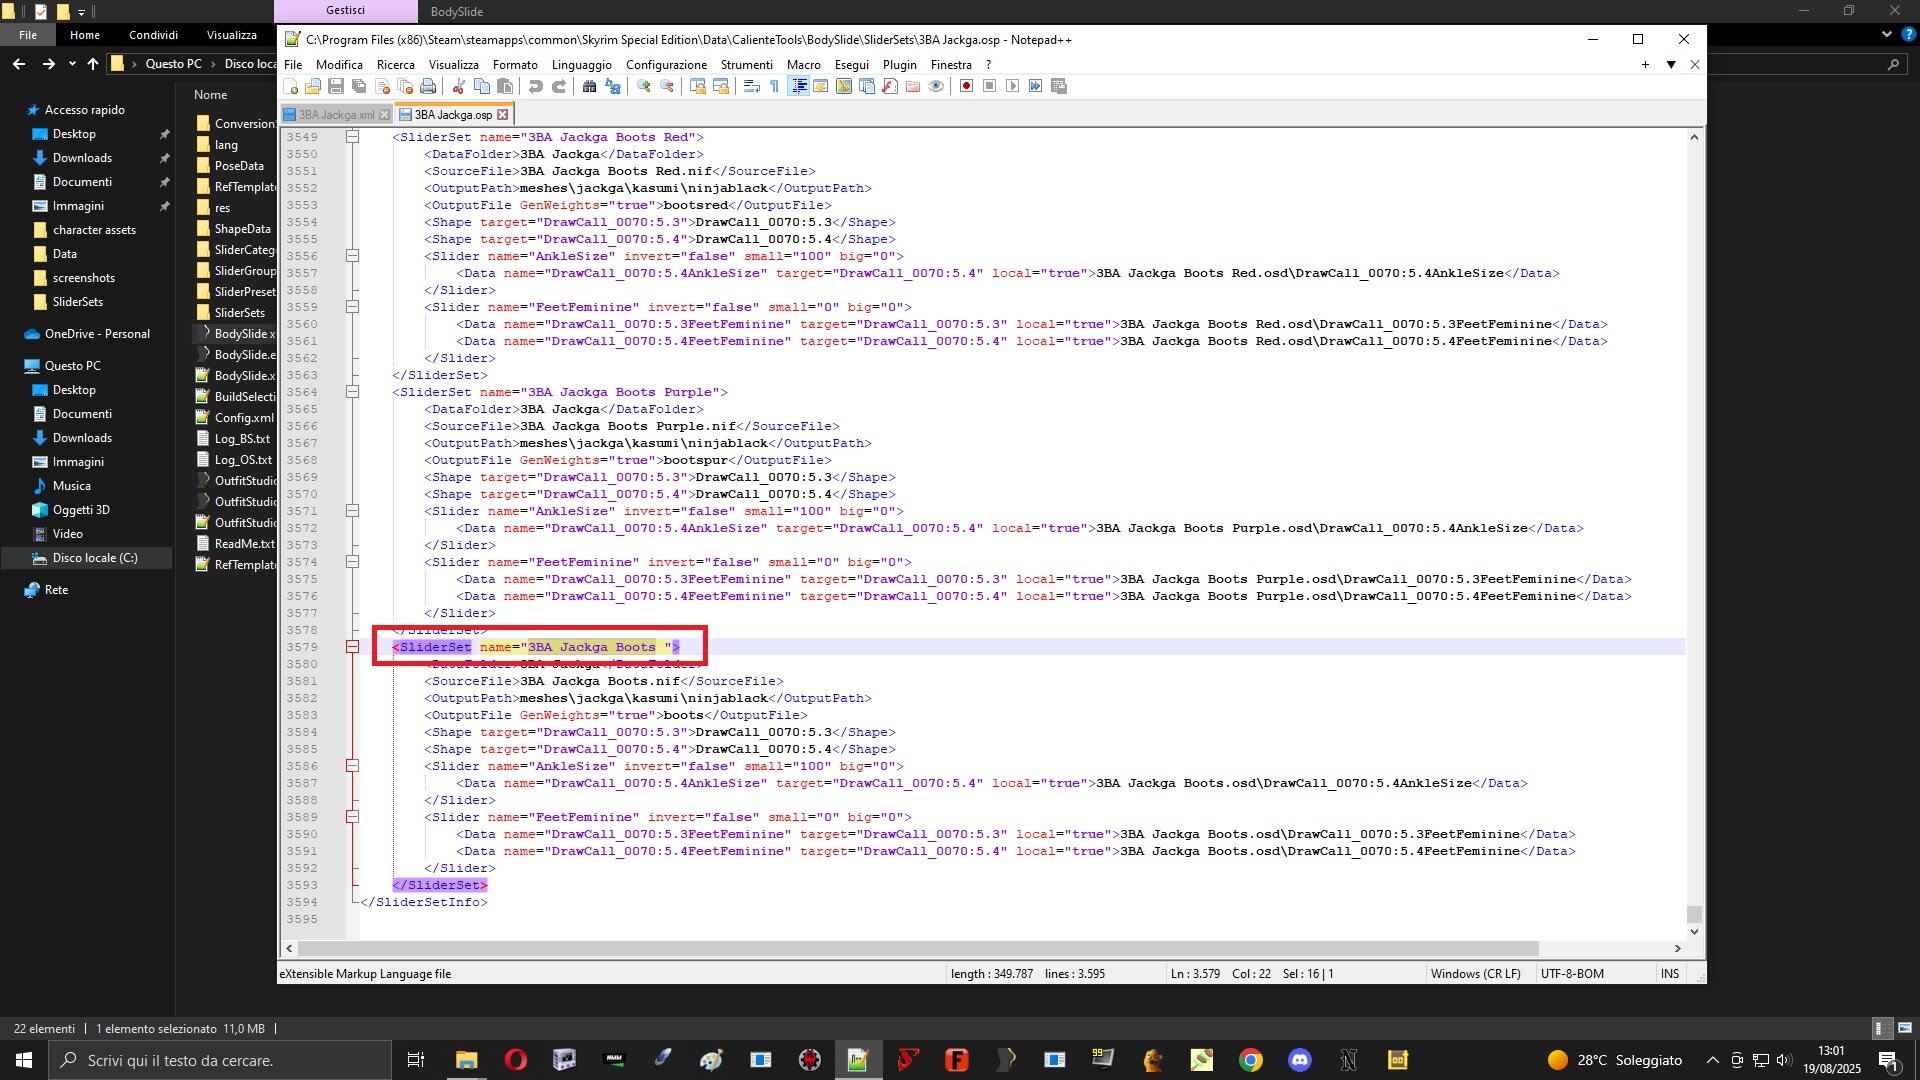Open the Plugin menu
This screenshot has width=1920, height=1080.
click(x=899, y=65)
